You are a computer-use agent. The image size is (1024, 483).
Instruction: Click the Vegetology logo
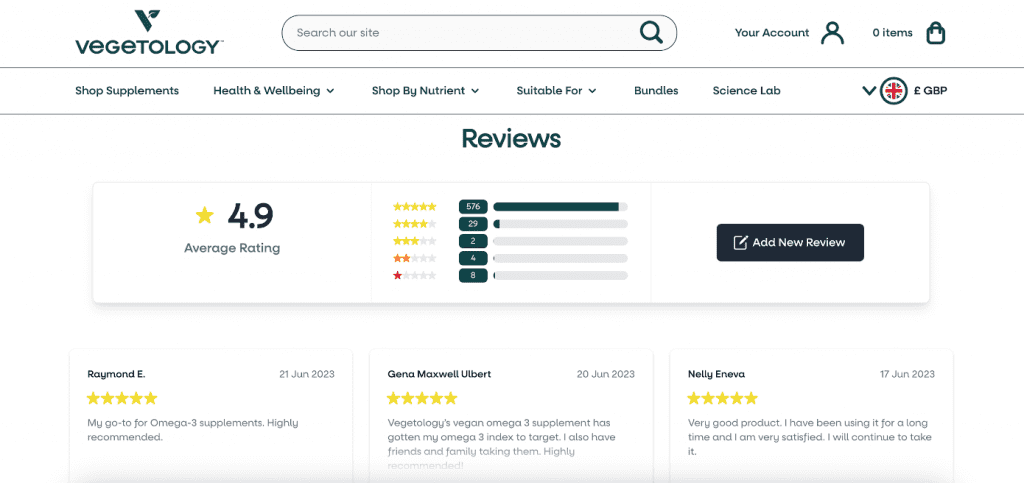tap(149, 33)
